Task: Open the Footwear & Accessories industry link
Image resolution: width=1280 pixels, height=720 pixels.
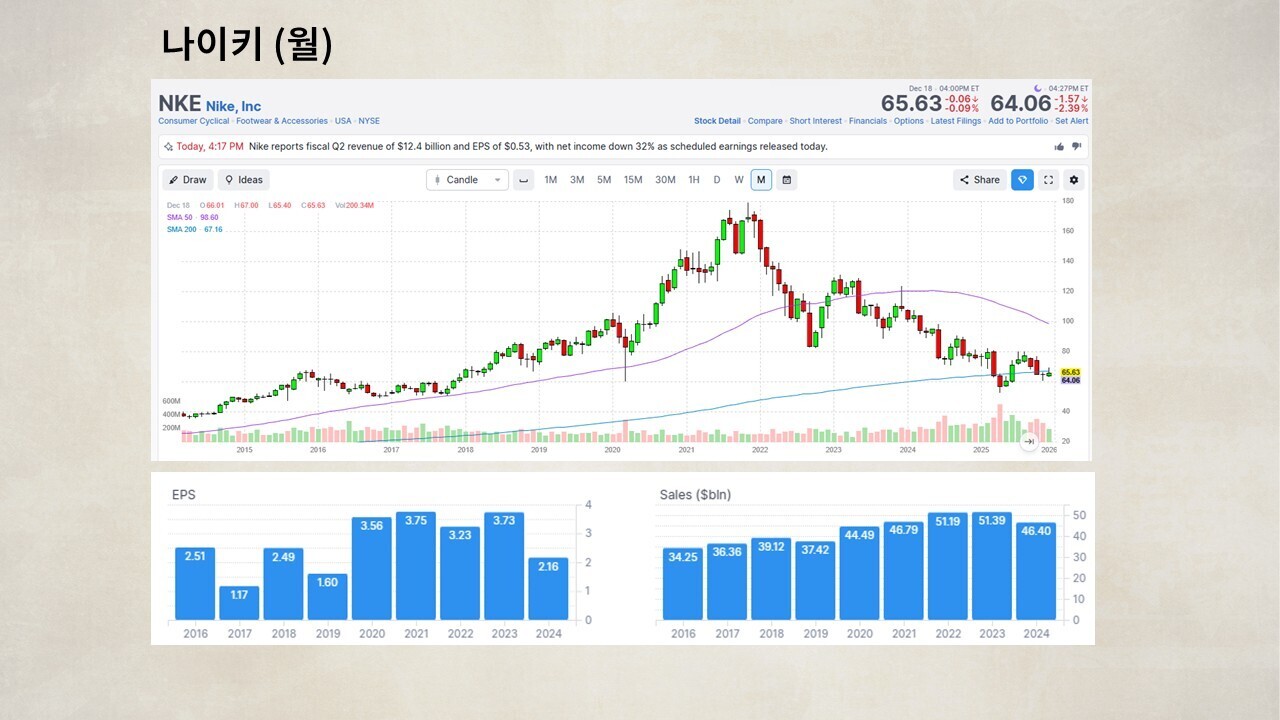Action: coord(282,121)
